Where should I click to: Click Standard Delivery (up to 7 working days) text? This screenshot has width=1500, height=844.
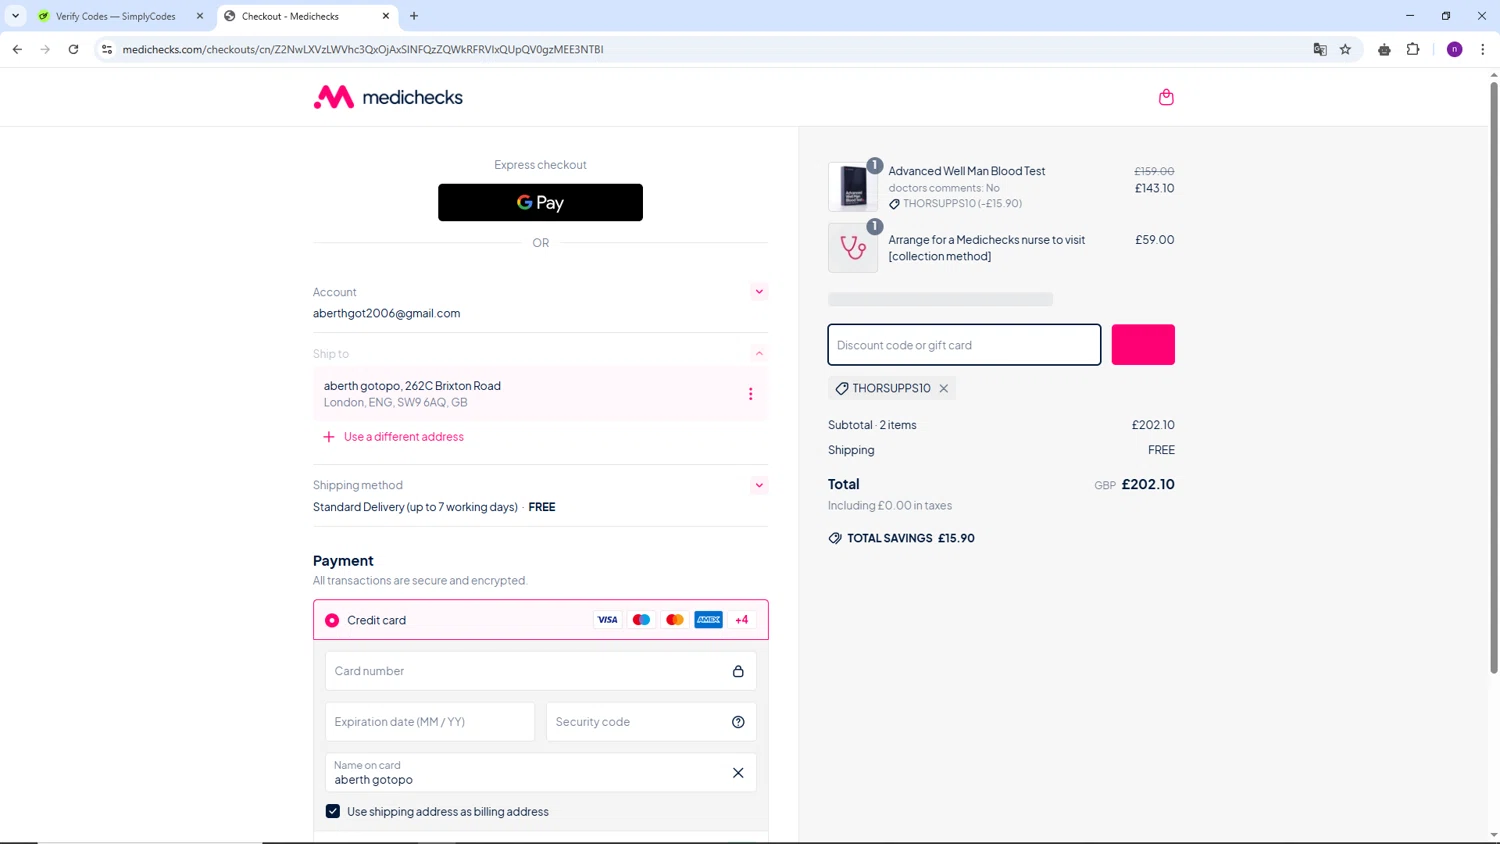[415, 507]
